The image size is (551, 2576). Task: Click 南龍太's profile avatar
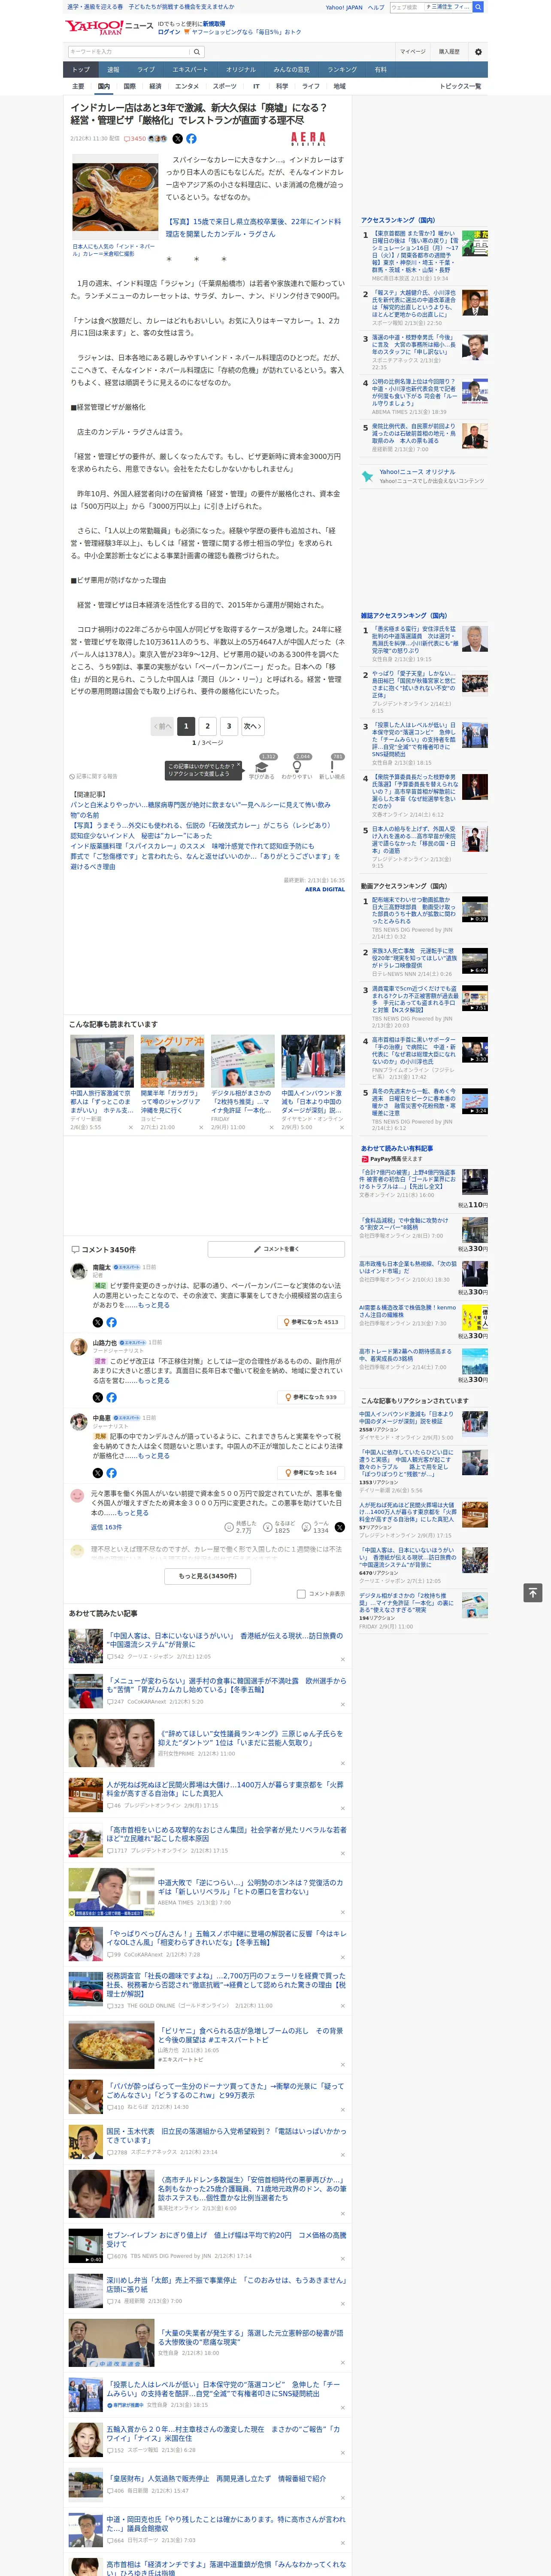coord(78,1271)
